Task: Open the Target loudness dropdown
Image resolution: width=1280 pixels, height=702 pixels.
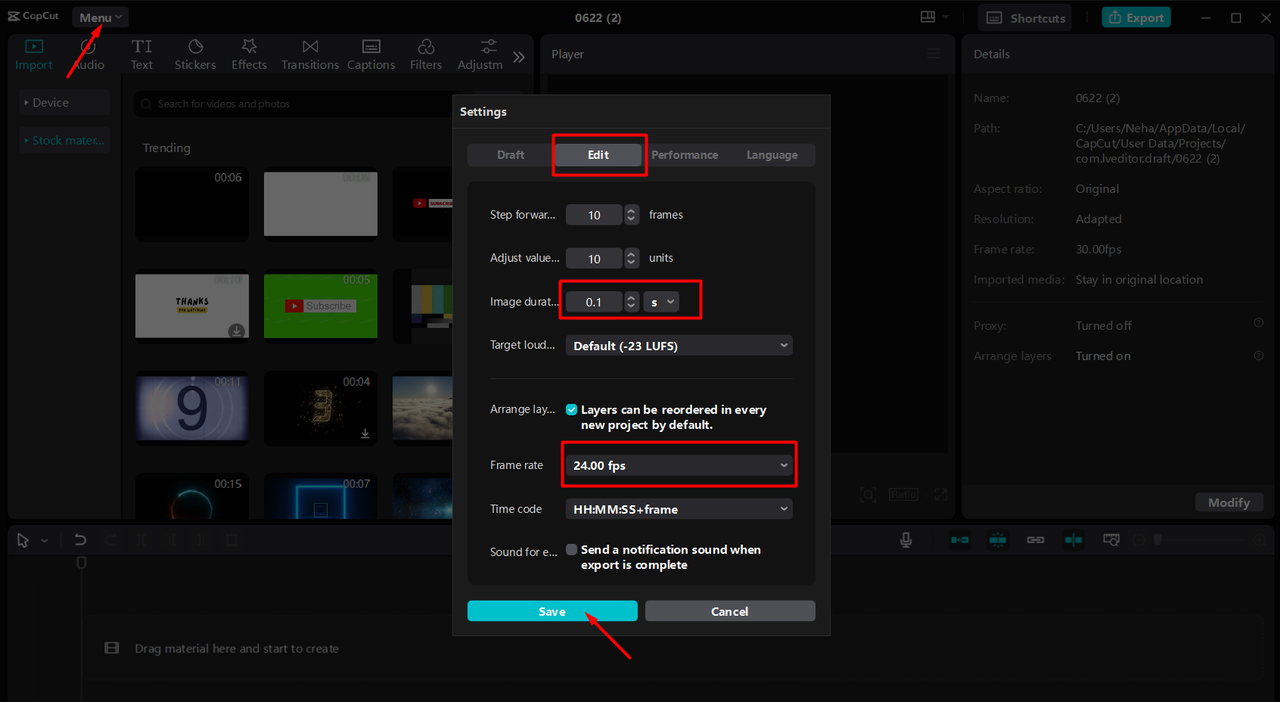Action: coord(679,345)
